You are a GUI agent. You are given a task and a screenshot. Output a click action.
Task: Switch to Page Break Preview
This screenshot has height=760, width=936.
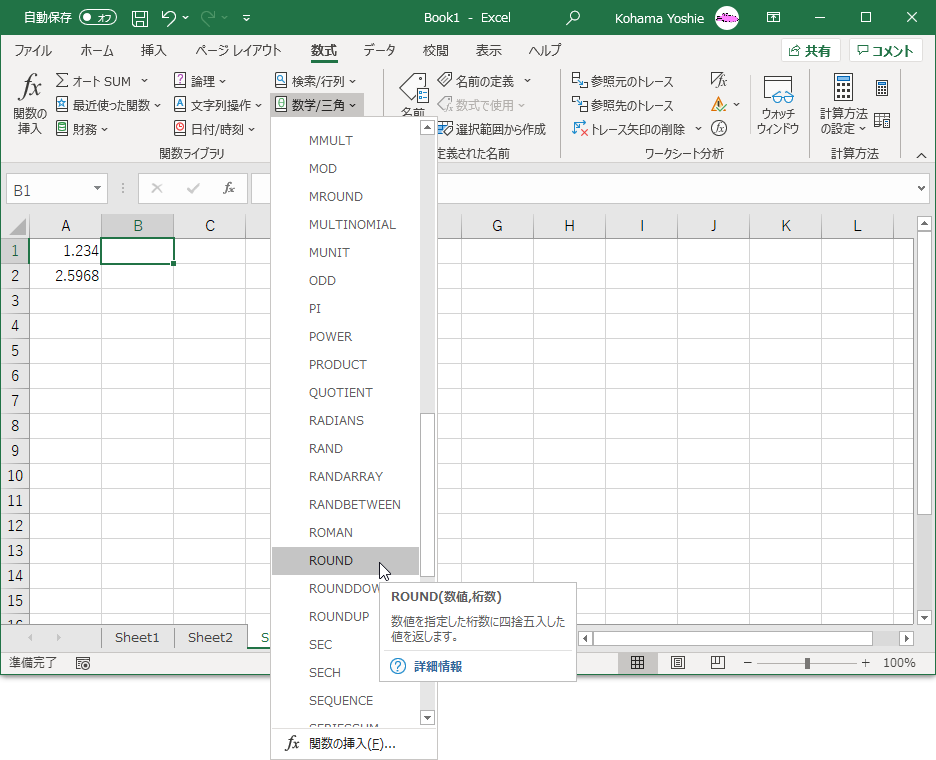click(x=718, y=663)
